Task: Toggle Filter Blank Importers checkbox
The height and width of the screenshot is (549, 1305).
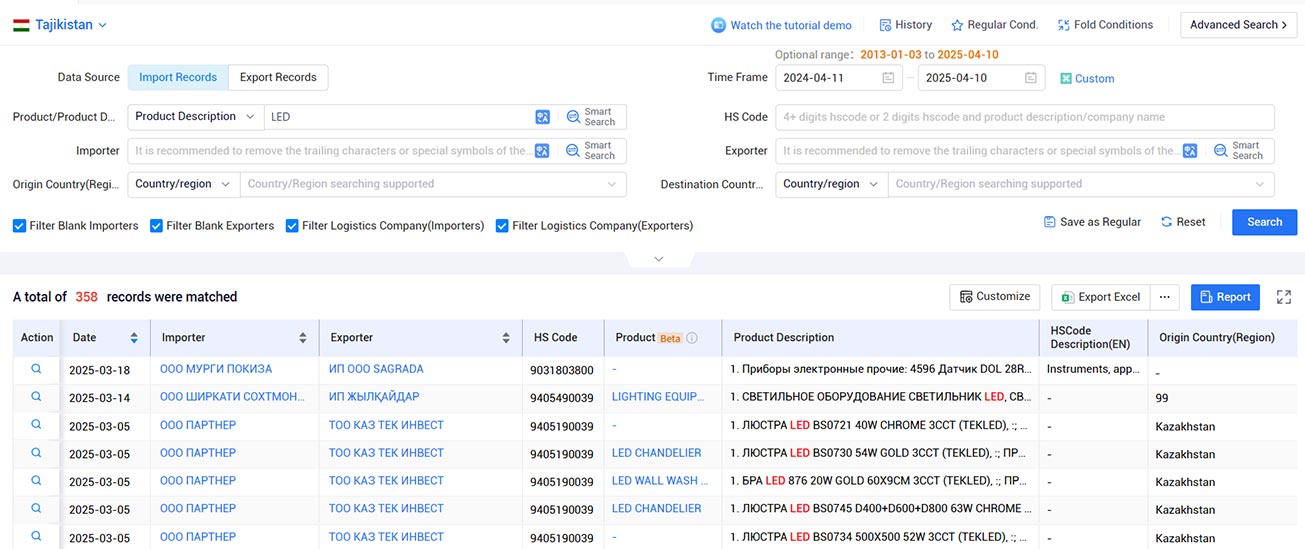Action: tap(19, 226)
